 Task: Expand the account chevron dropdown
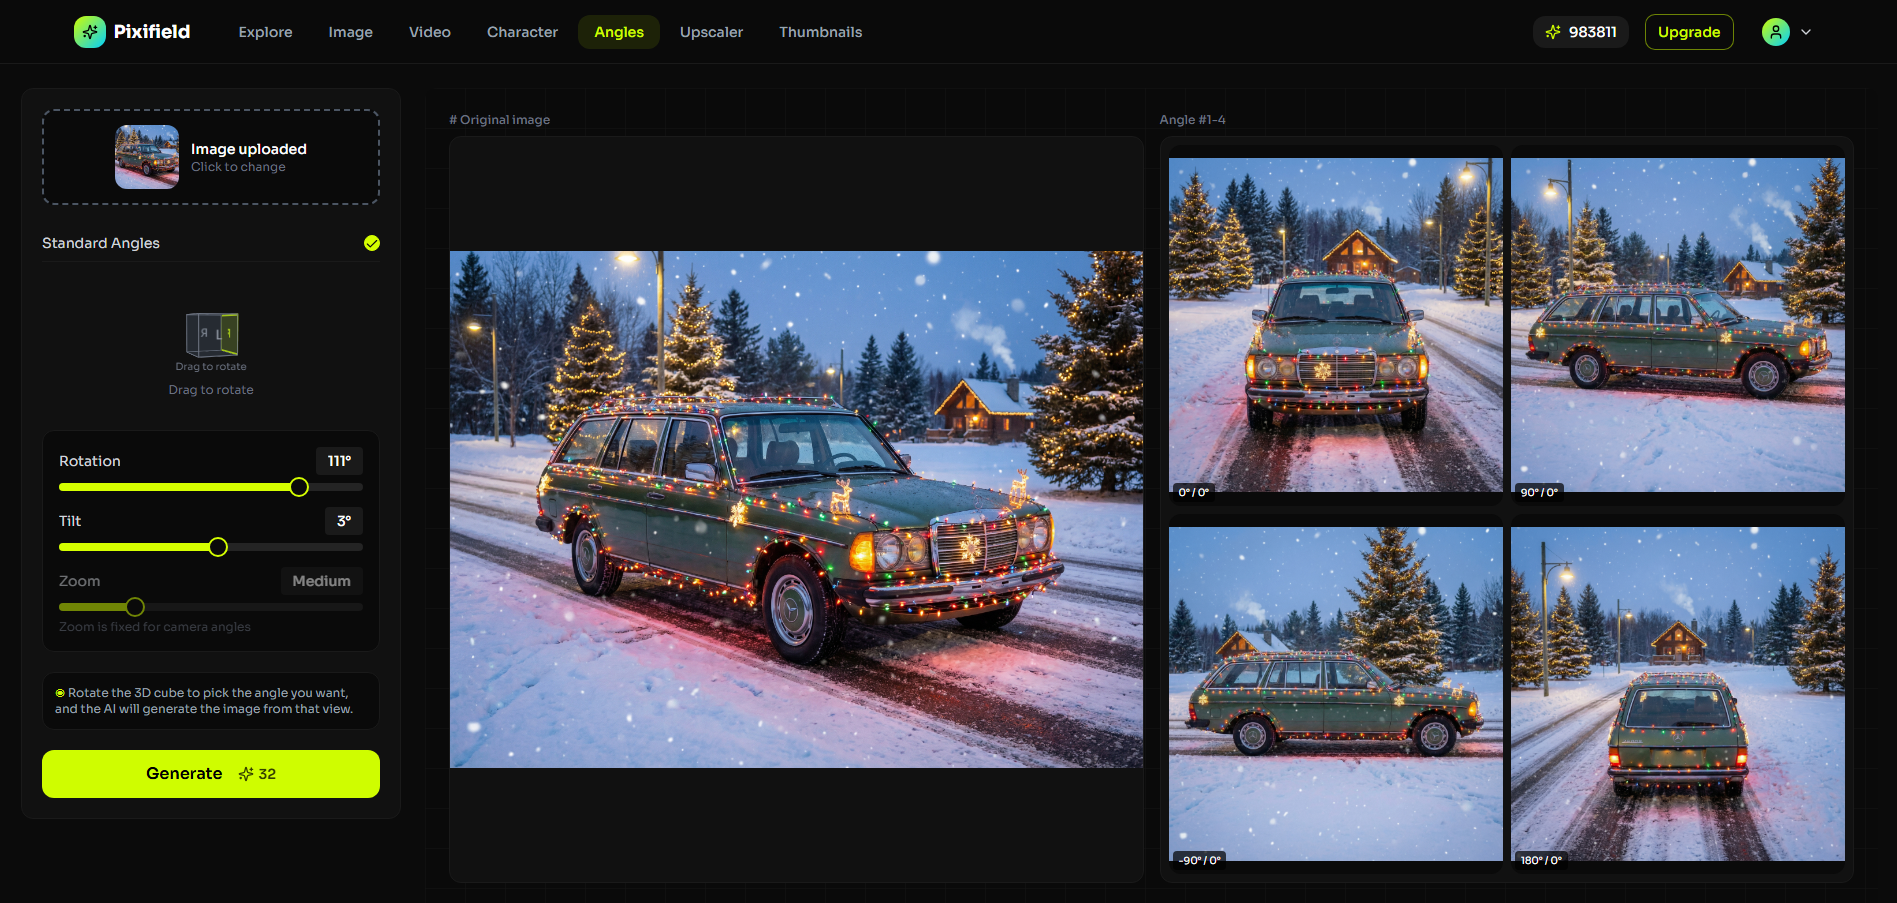[x=1807, y=32]
